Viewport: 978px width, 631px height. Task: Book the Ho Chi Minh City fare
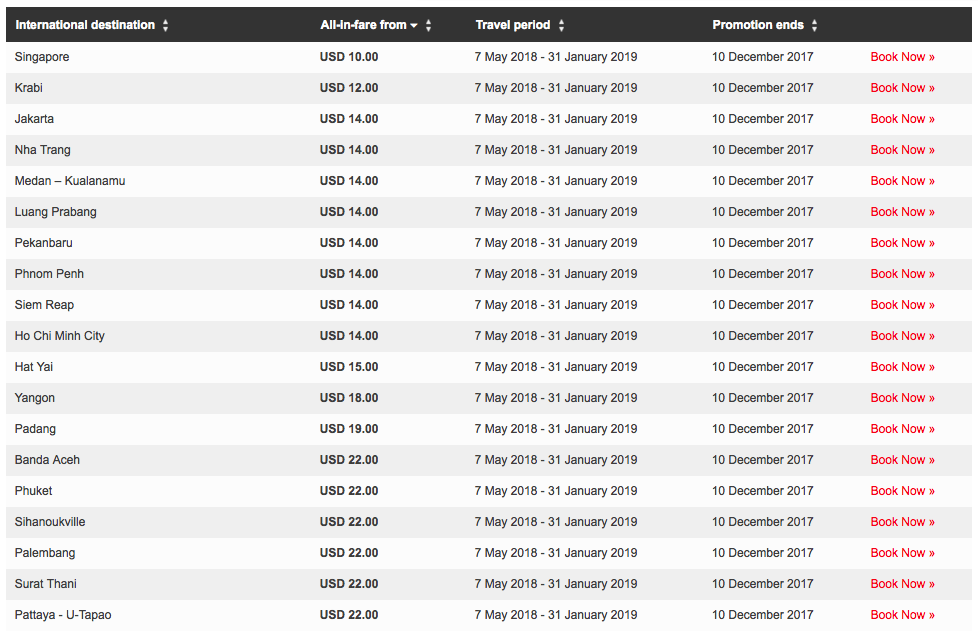pyautogui.click(x=903, y=336)
